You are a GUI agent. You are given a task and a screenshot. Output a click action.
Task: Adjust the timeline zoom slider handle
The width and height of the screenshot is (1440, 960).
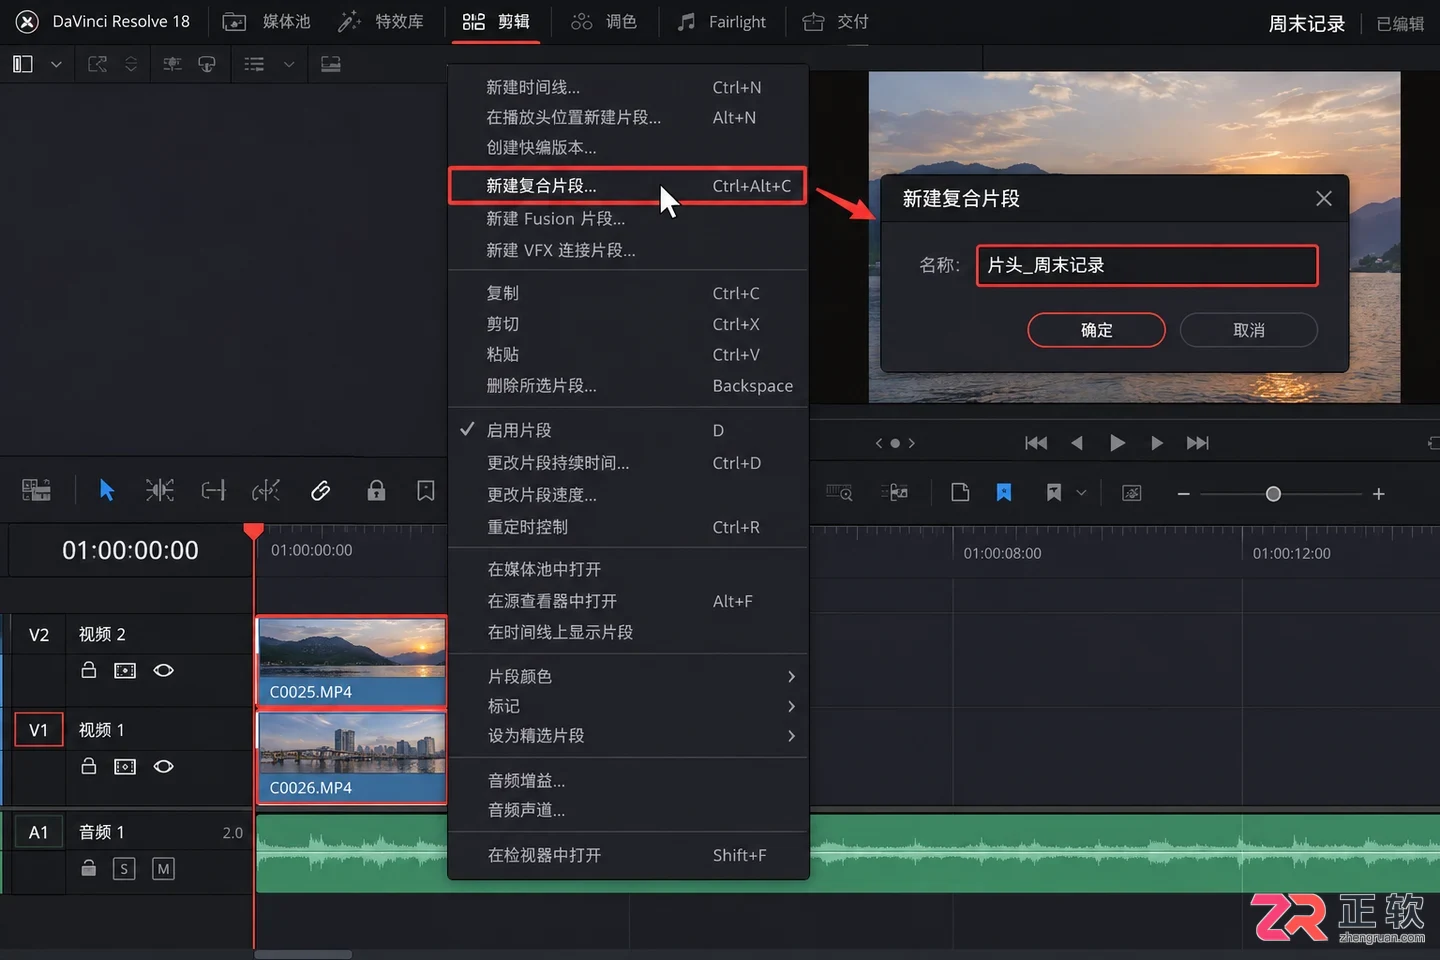pos(1273,494)
